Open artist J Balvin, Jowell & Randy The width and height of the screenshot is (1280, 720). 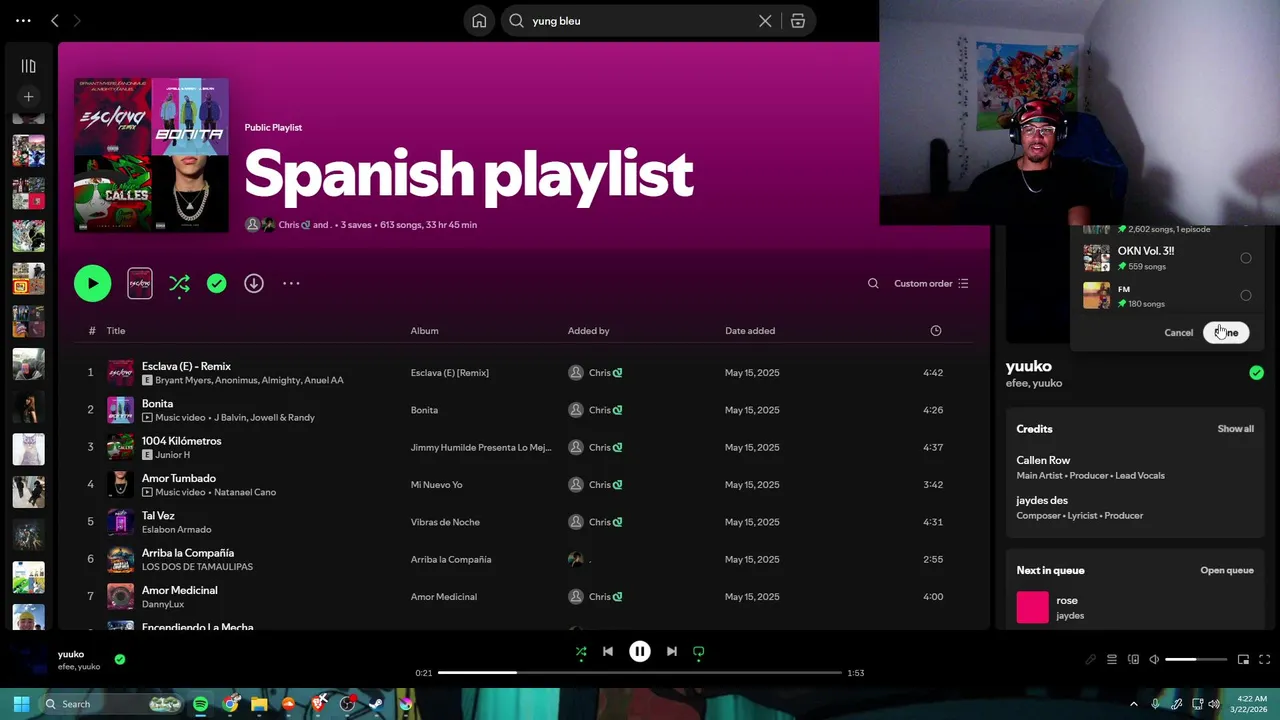click(x=264, y=418)
